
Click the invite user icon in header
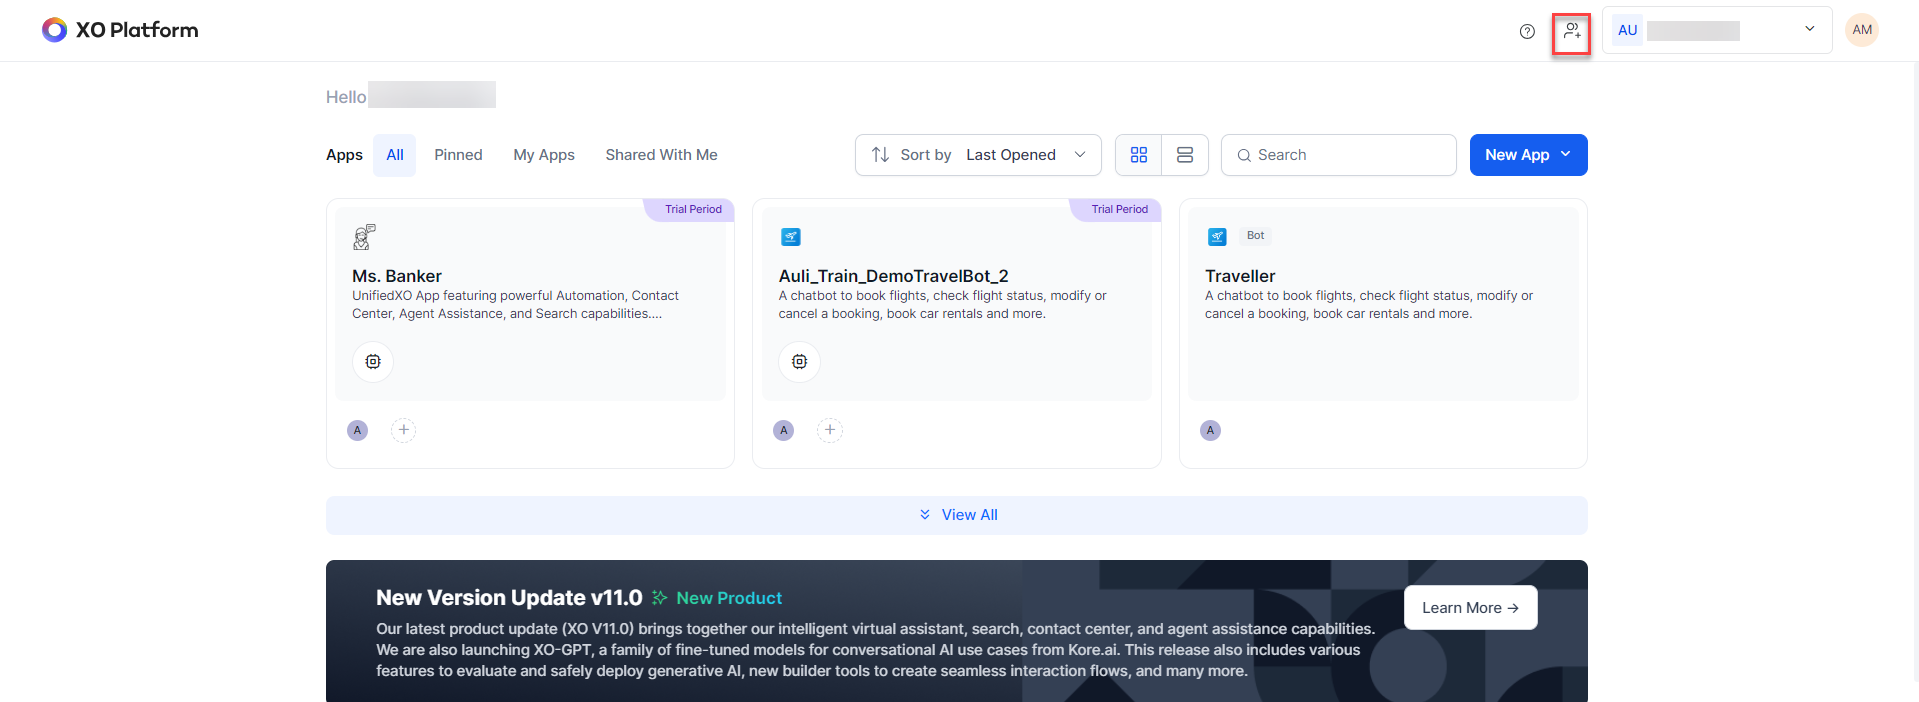1571,31
